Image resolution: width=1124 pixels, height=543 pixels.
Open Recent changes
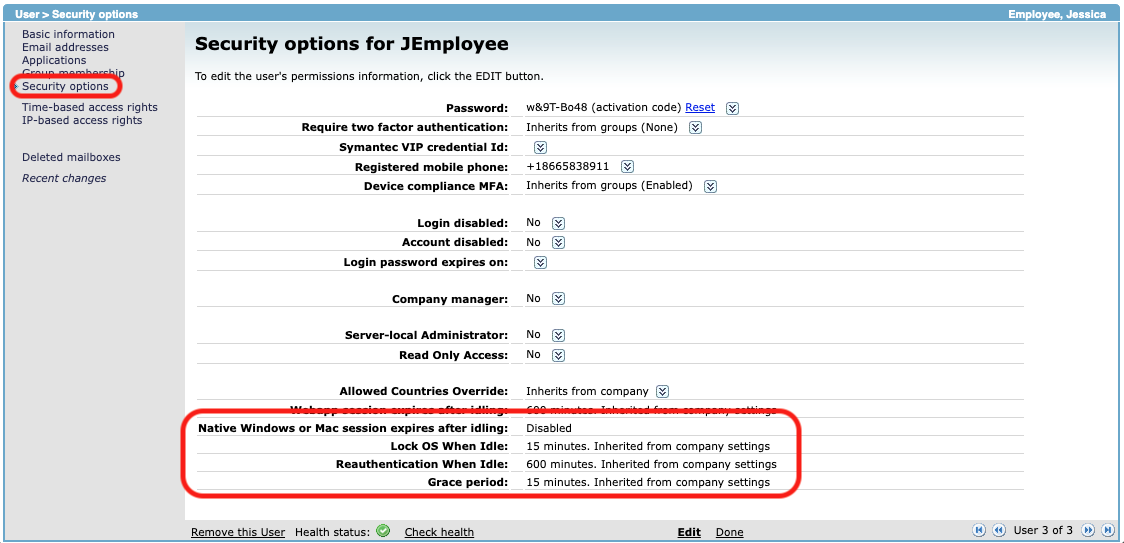(64, 178)
